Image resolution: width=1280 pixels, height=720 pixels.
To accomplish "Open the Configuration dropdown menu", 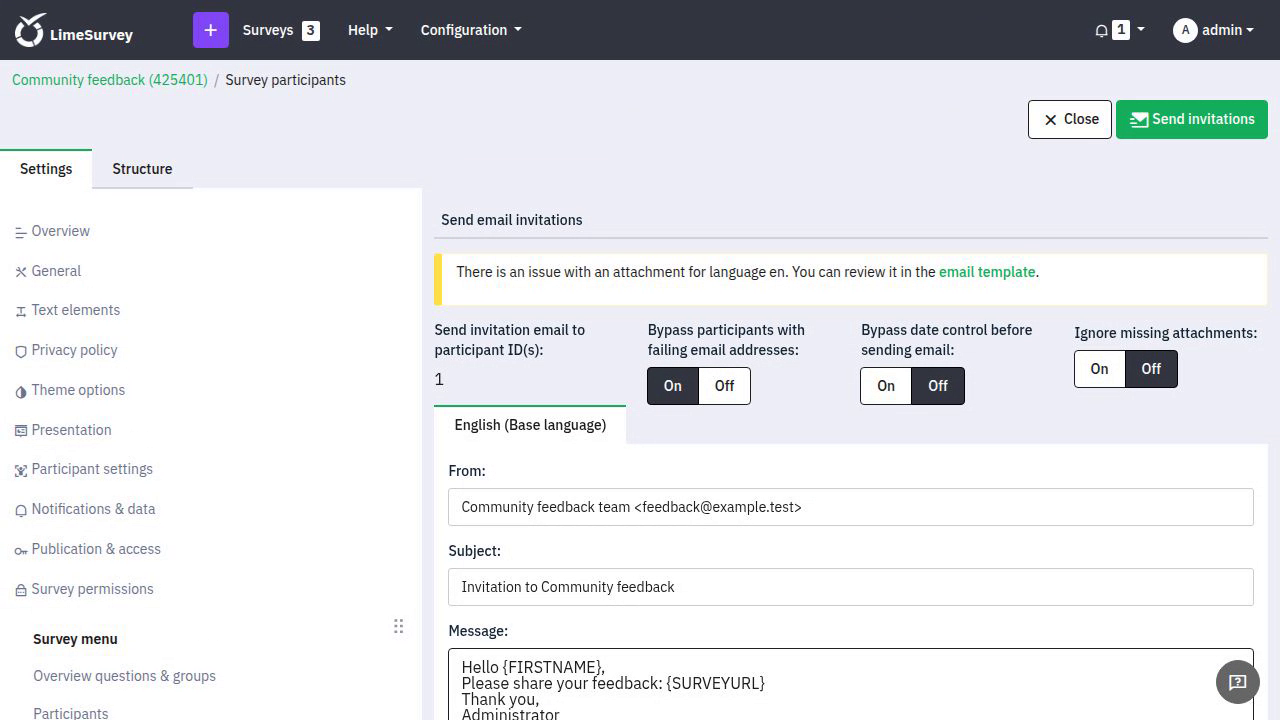I will point(471,30).
